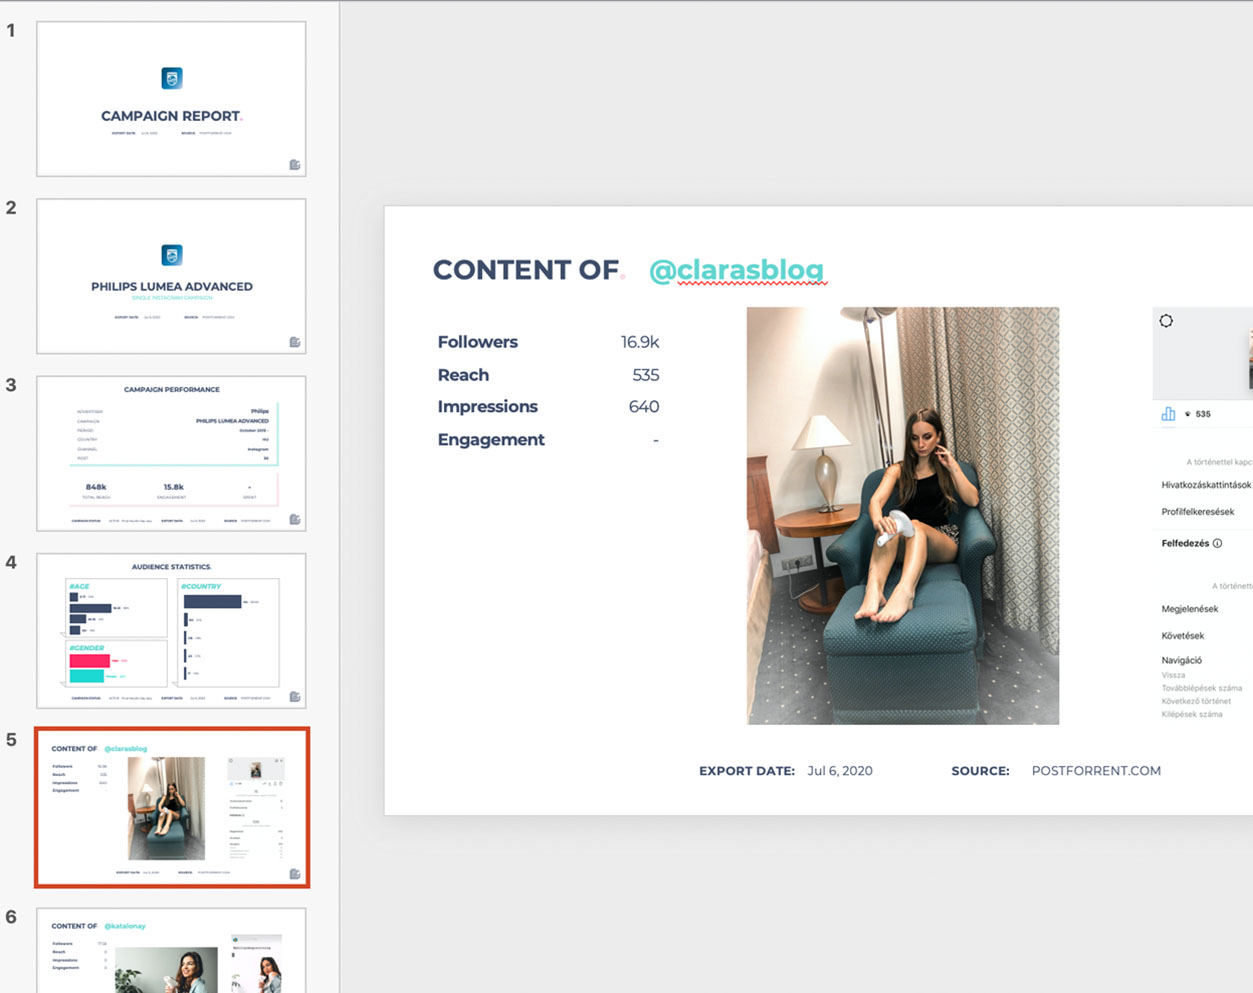The width and height of the screenshot is (1253, 993).
Task: Click the circular settings icon in story screenshot
Action: pyautogui.click(x=1166, y=321)
